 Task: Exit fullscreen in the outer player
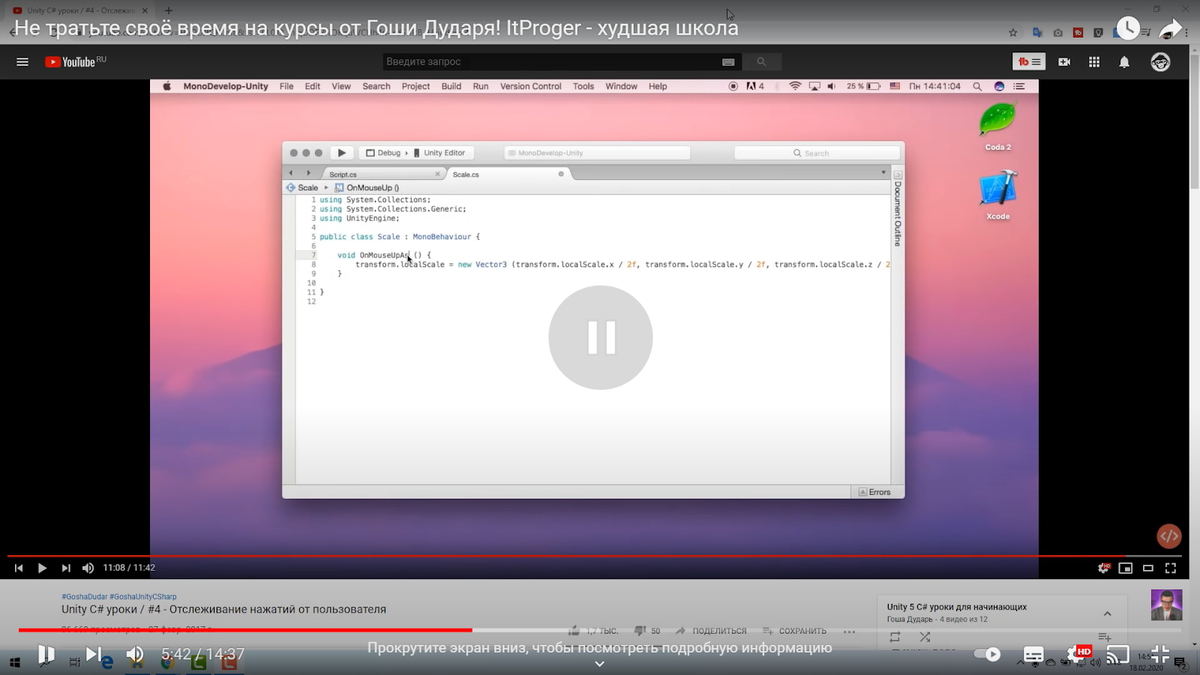pyautogui.click(x=1160, y=654)
